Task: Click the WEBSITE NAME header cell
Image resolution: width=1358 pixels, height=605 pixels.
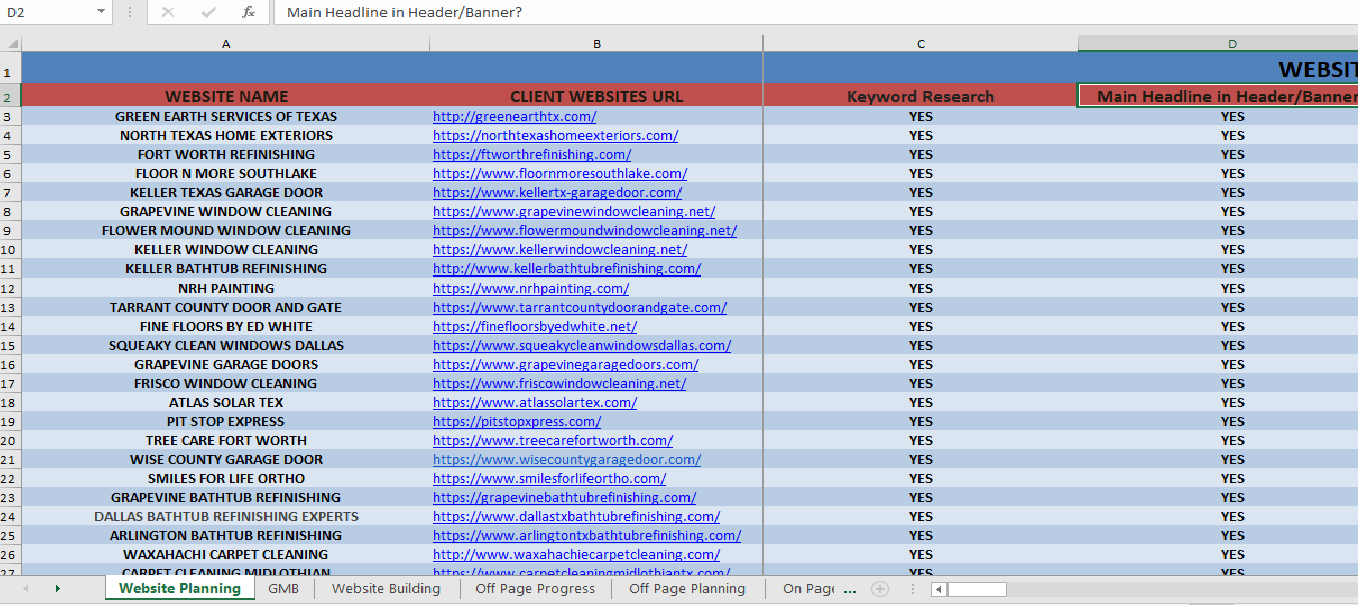Action: (226, 96)
